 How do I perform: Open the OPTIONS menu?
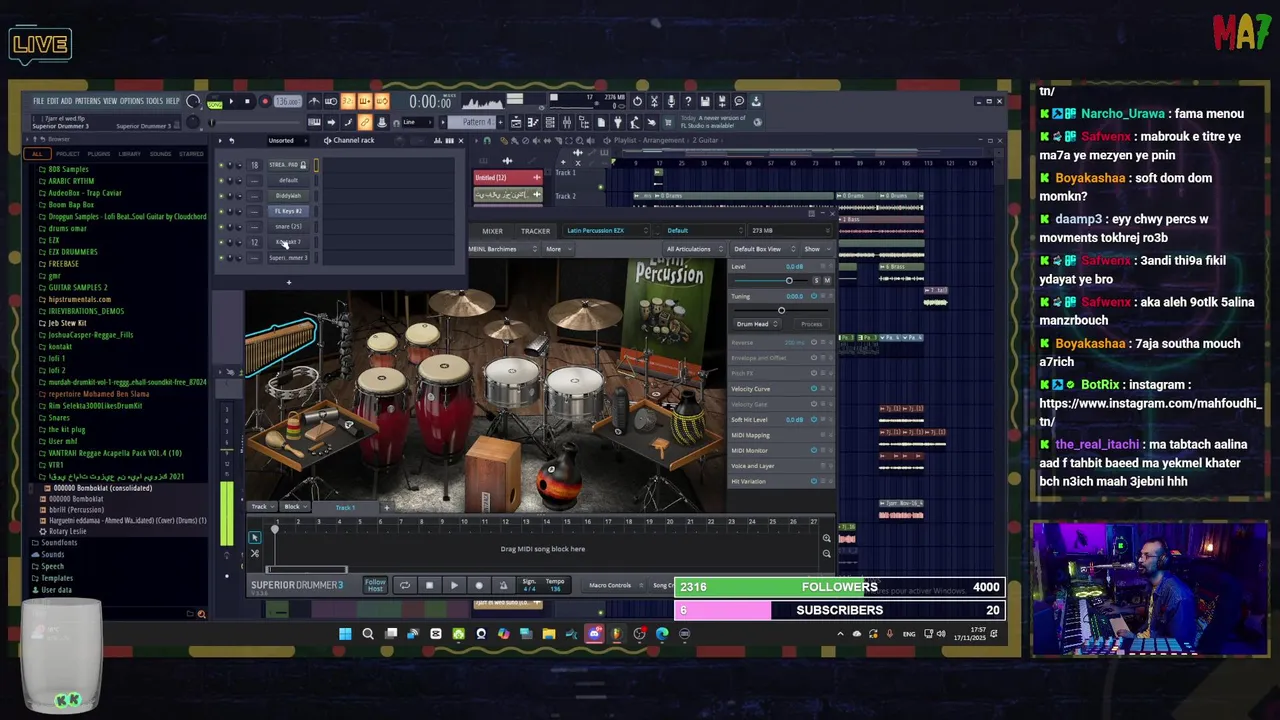[132, 101]
